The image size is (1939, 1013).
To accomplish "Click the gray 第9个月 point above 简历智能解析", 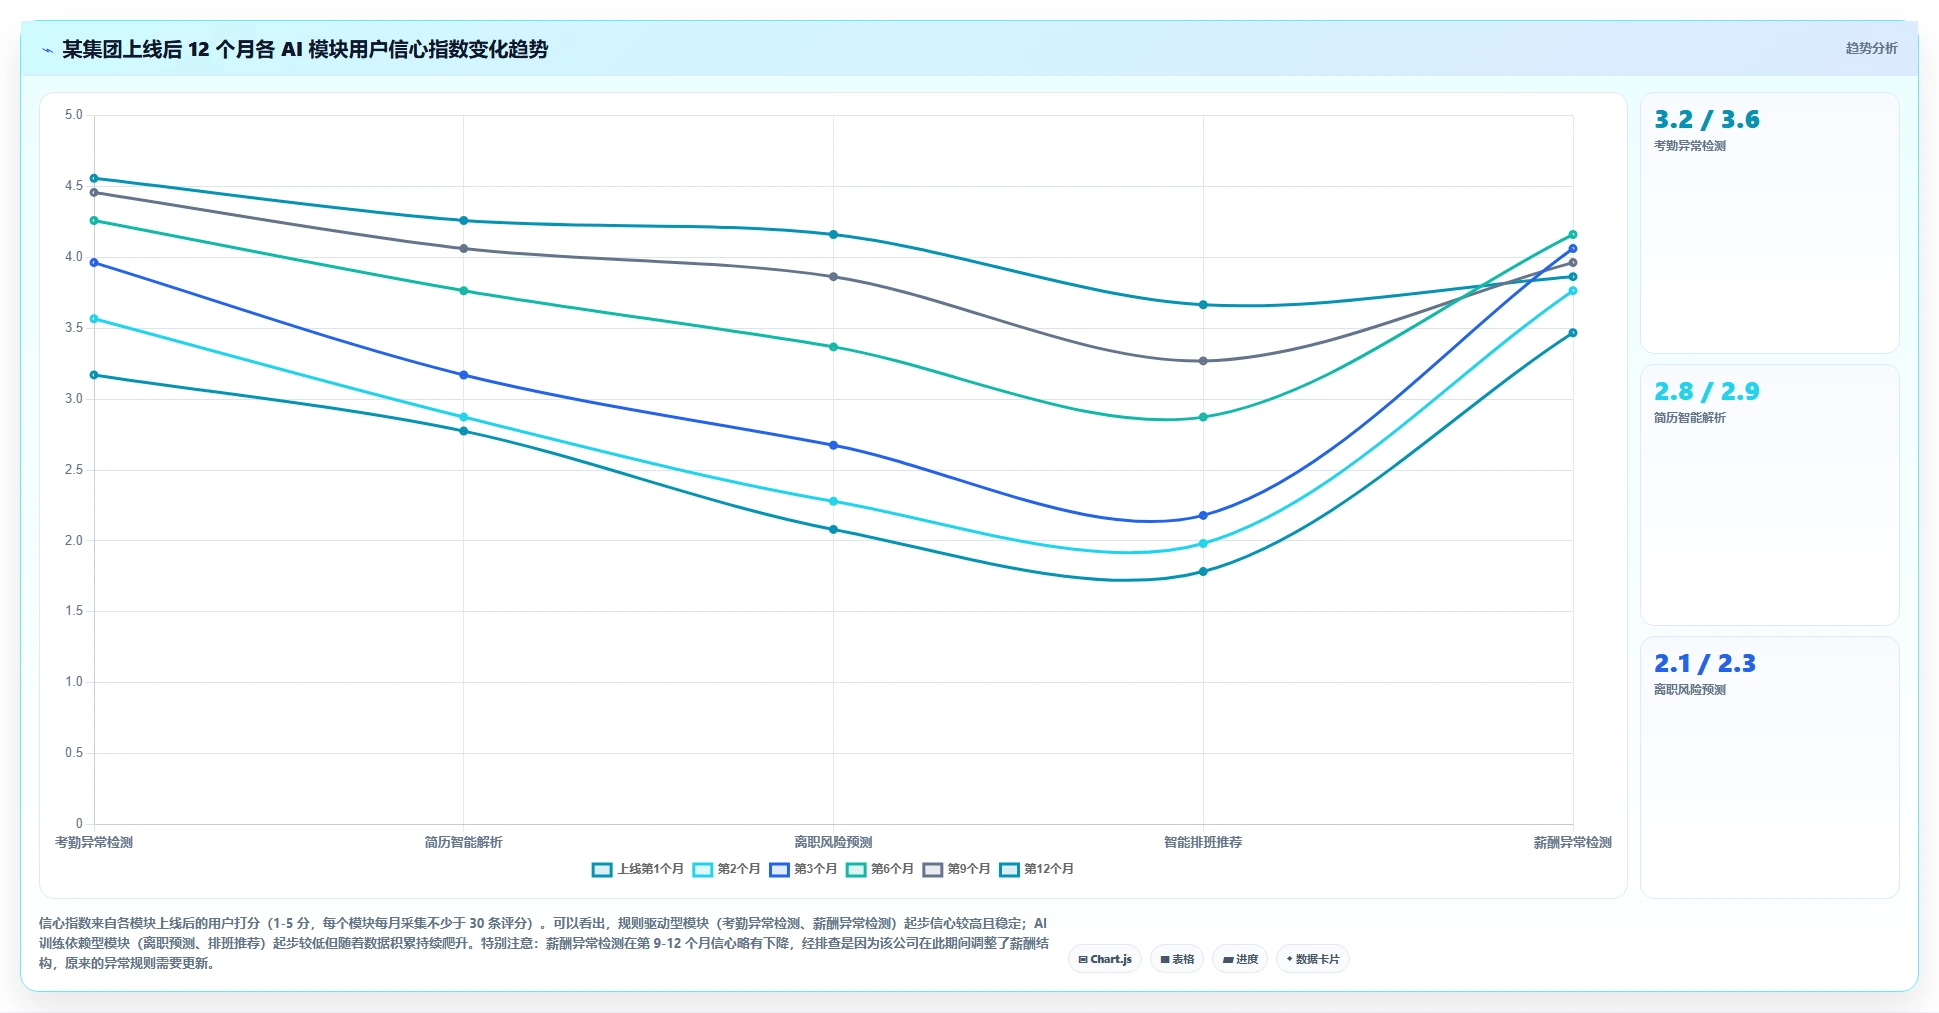I will click(x=463, y=249).
